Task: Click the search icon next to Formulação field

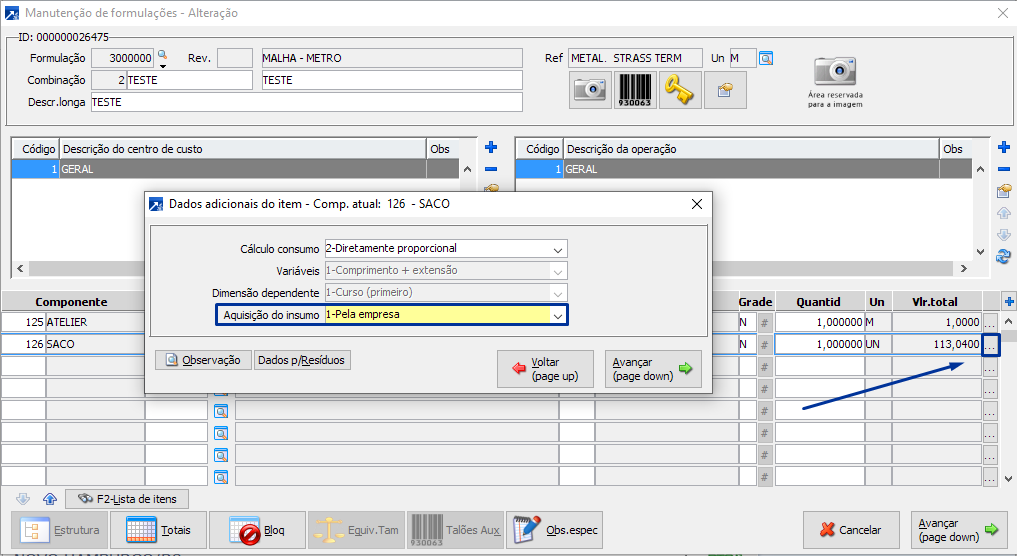Action: click(162, 54)
